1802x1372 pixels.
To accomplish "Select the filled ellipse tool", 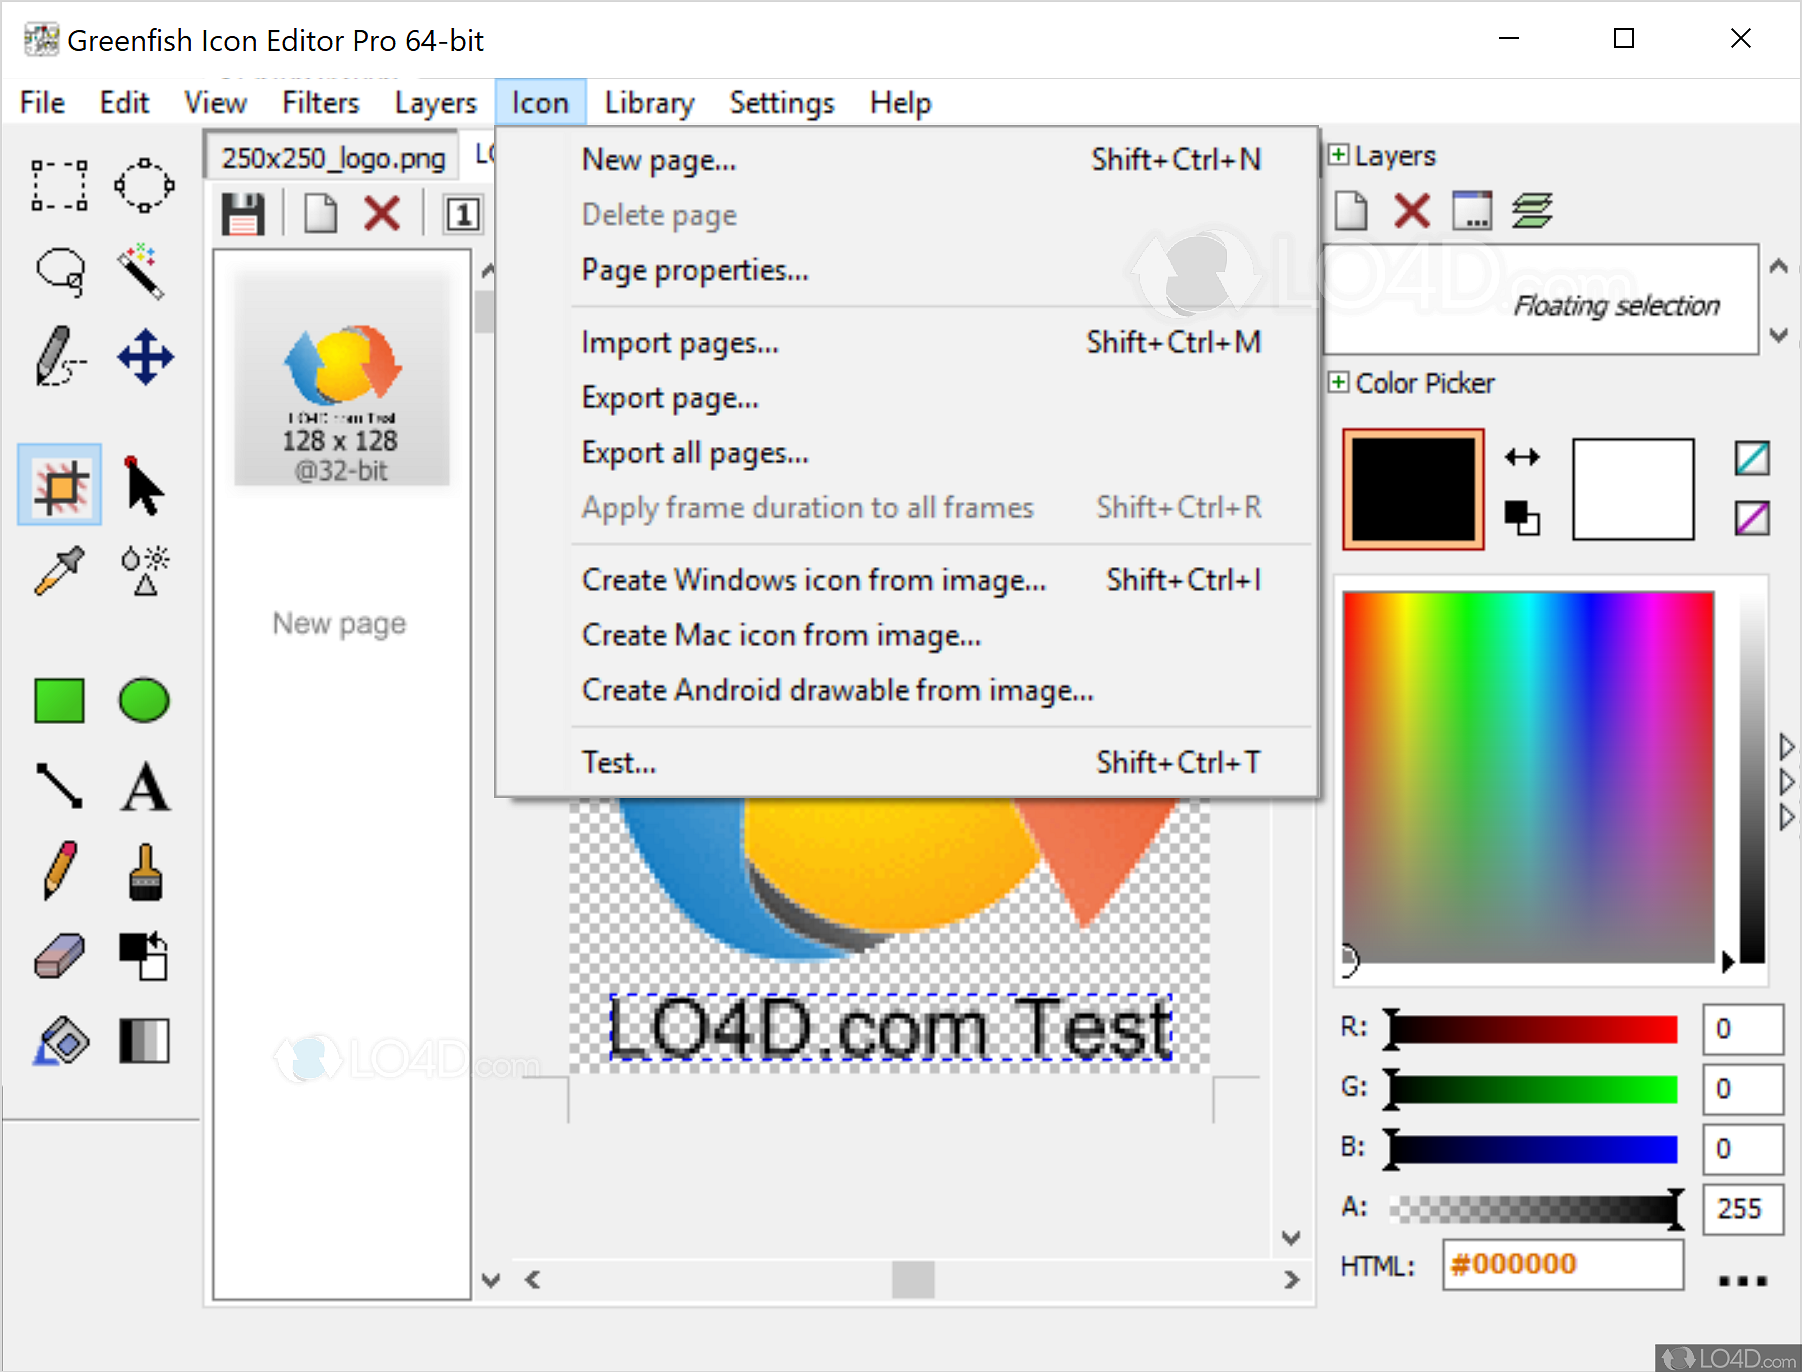I will coord(143,700).
